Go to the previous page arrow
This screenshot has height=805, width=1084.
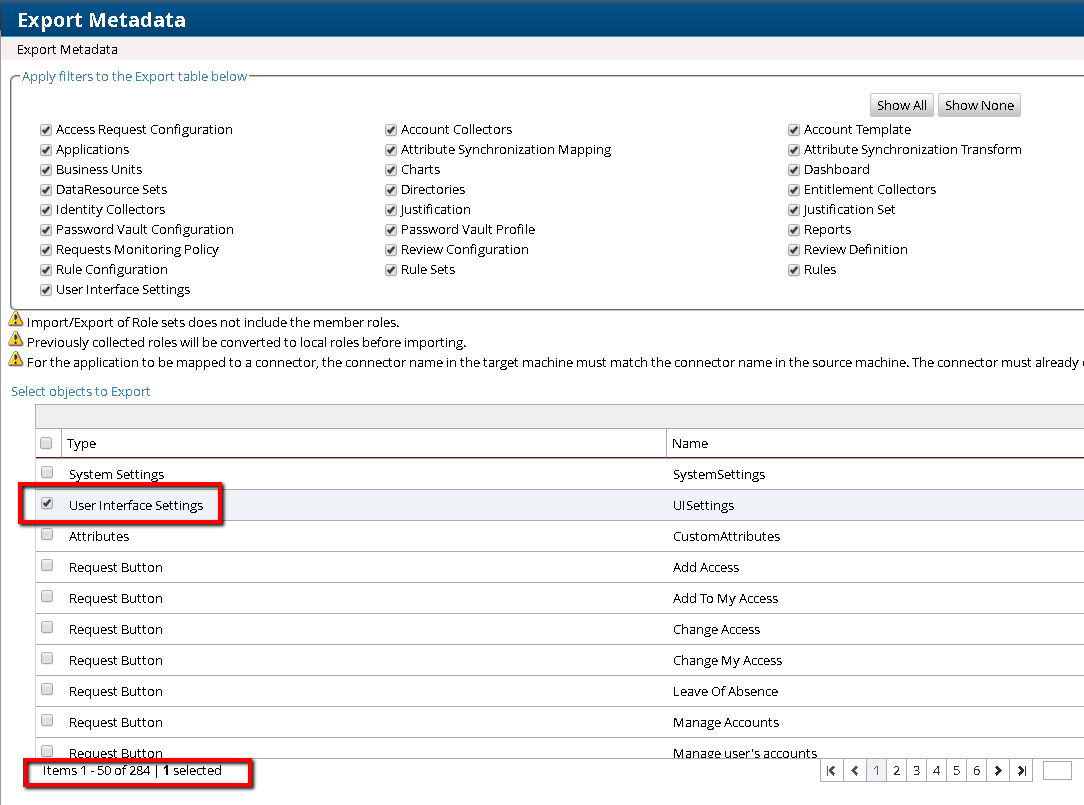coord(854,770)
